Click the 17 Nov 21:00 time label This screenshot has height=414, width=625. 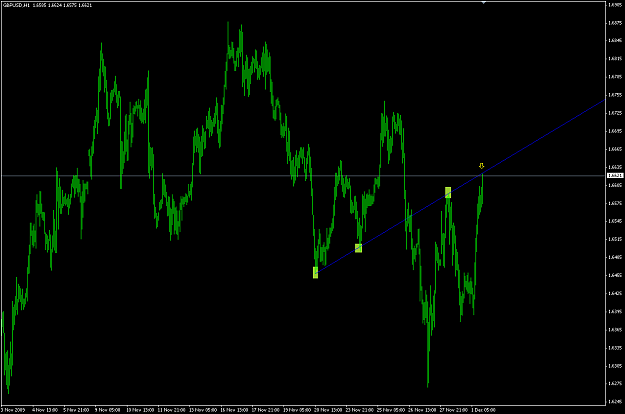tap(265, 410)
